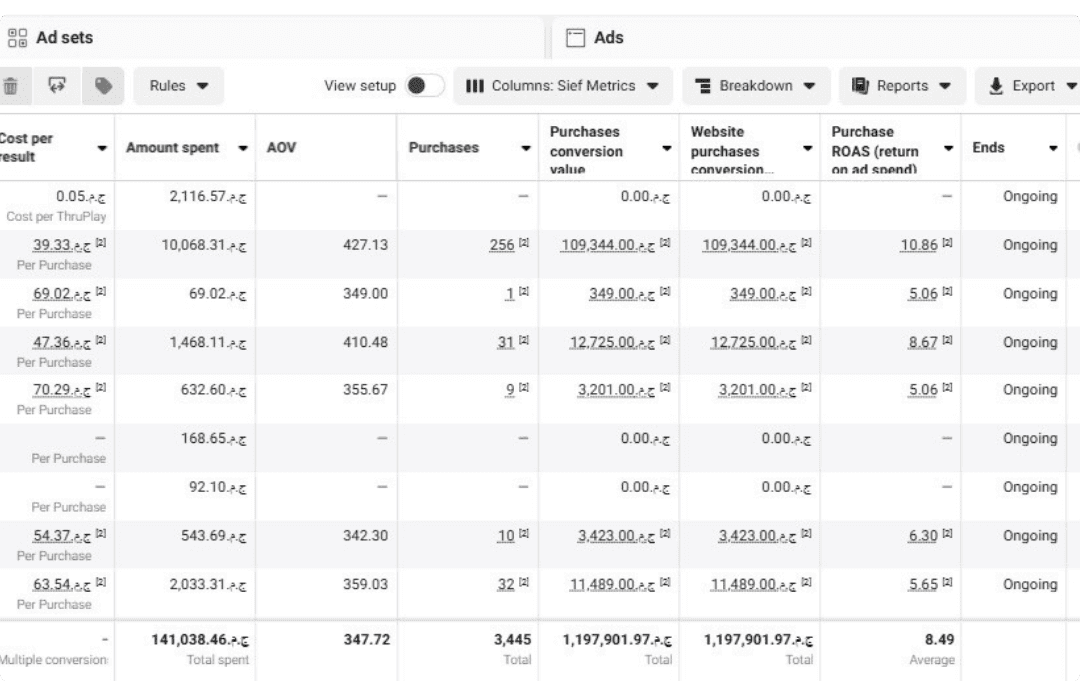Viewport: 1080px width, 695px height.
Task: Click the 39.33 cost per purchase link
Action: click(x=61, y=245)
